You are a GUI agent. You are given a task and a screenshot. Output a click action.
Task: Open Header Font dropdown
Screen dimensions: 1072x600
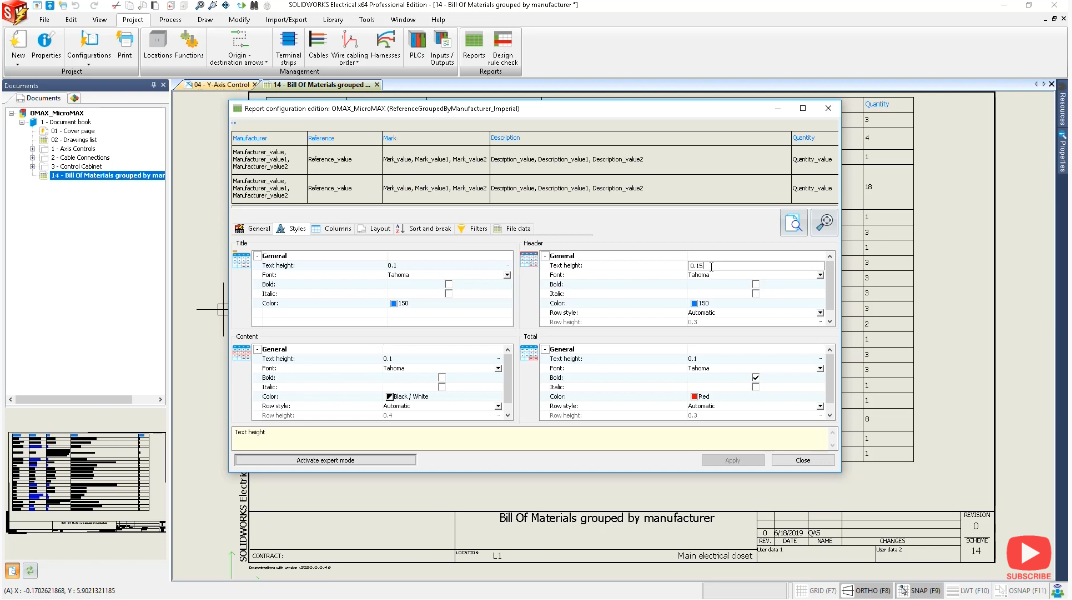pyautogui.click(x=820, y=275)
